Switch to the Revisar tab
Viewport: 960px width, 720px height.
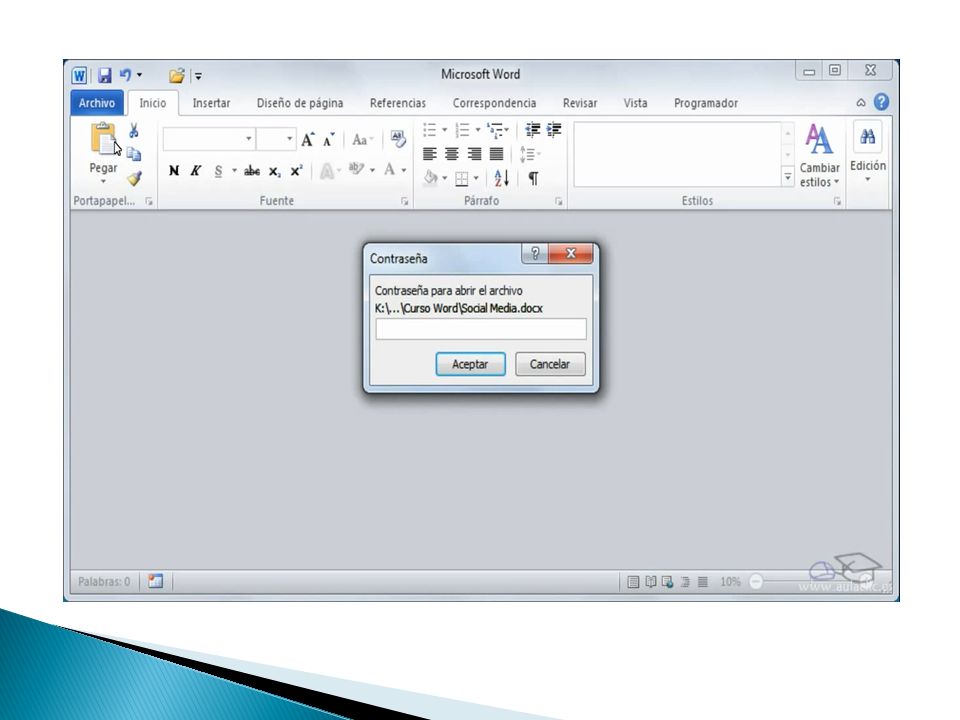(579, 103)
